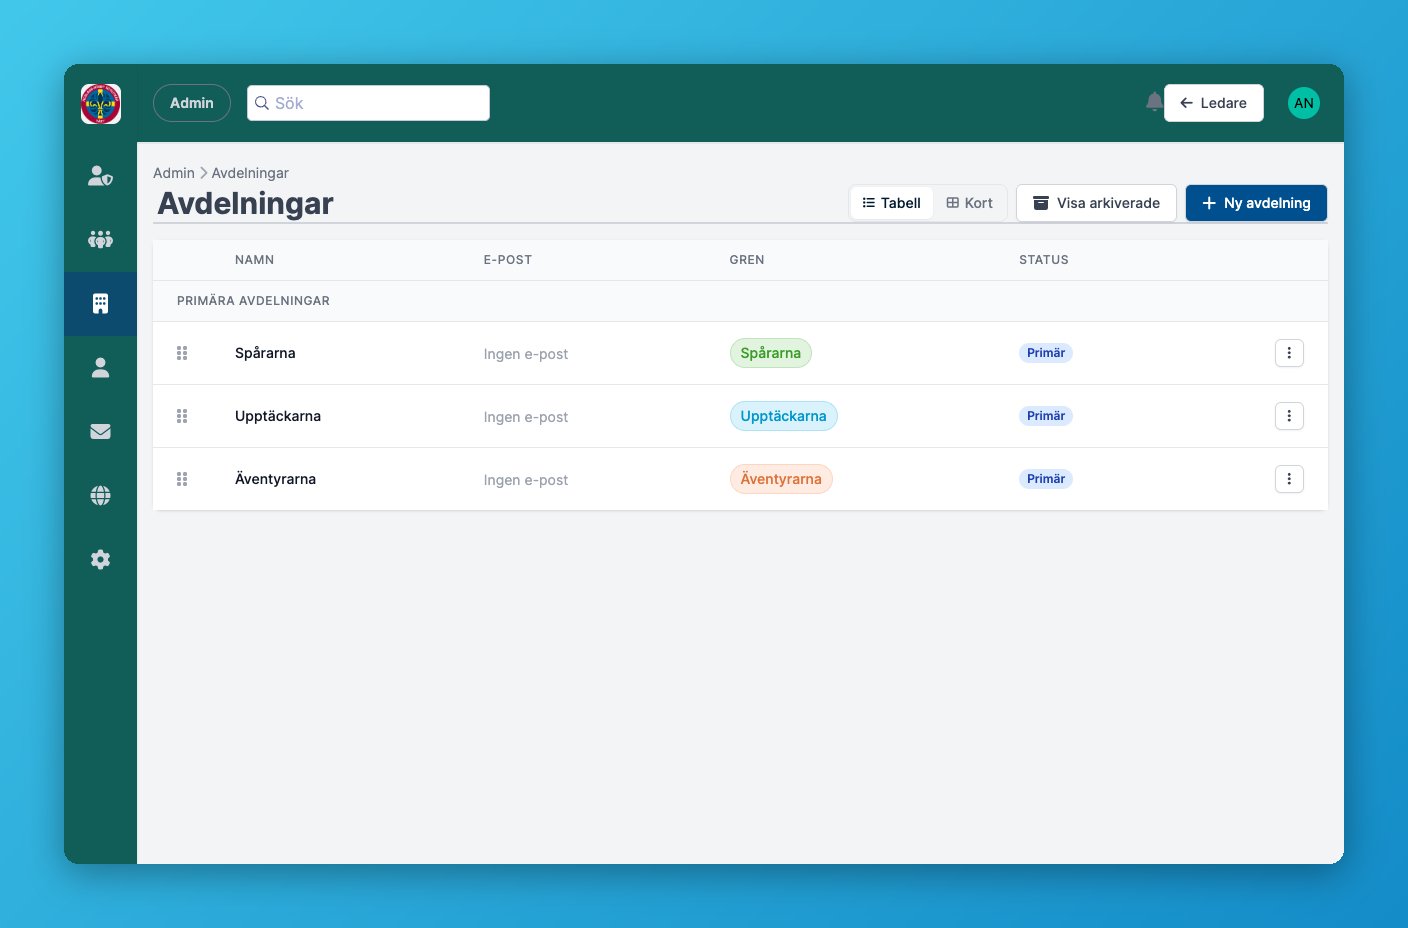1408x928 pixels.
Task: Click the orange Äventyrarna branch badge
Action: [781, 479]
